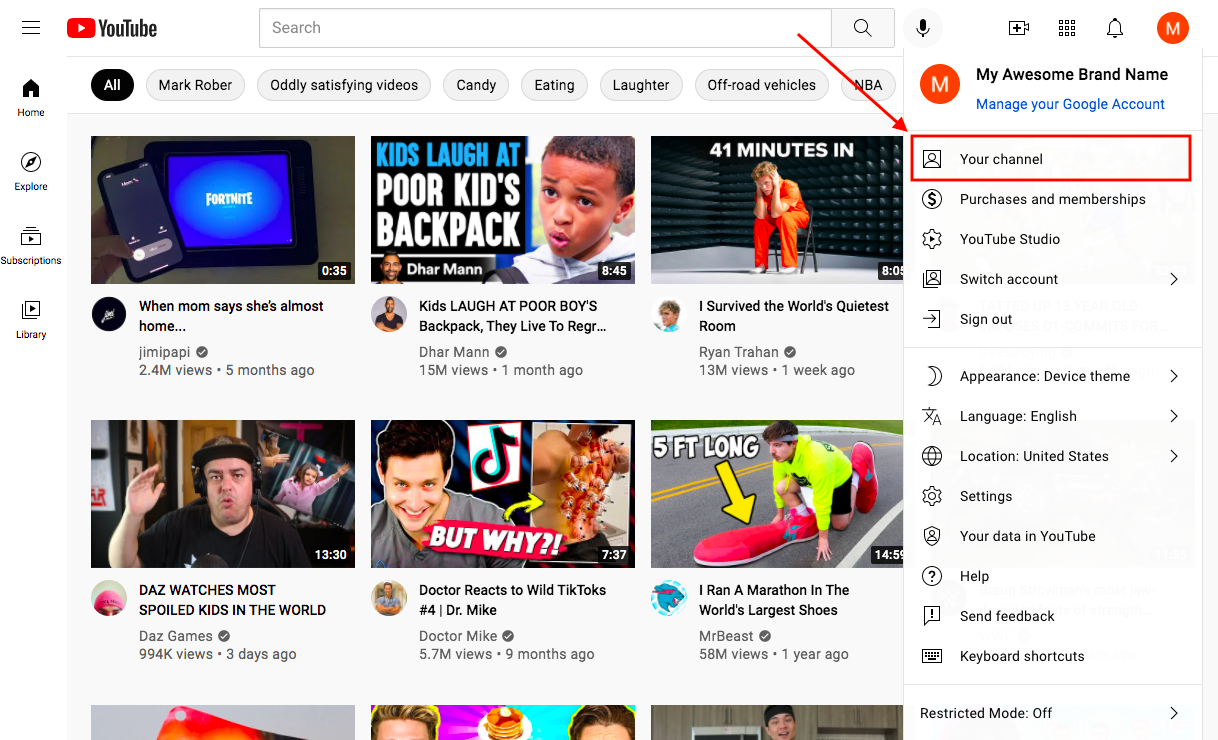Open I Ran A Marathon video title
Viewport: 1218px width, 740px height.
point(774,600)
